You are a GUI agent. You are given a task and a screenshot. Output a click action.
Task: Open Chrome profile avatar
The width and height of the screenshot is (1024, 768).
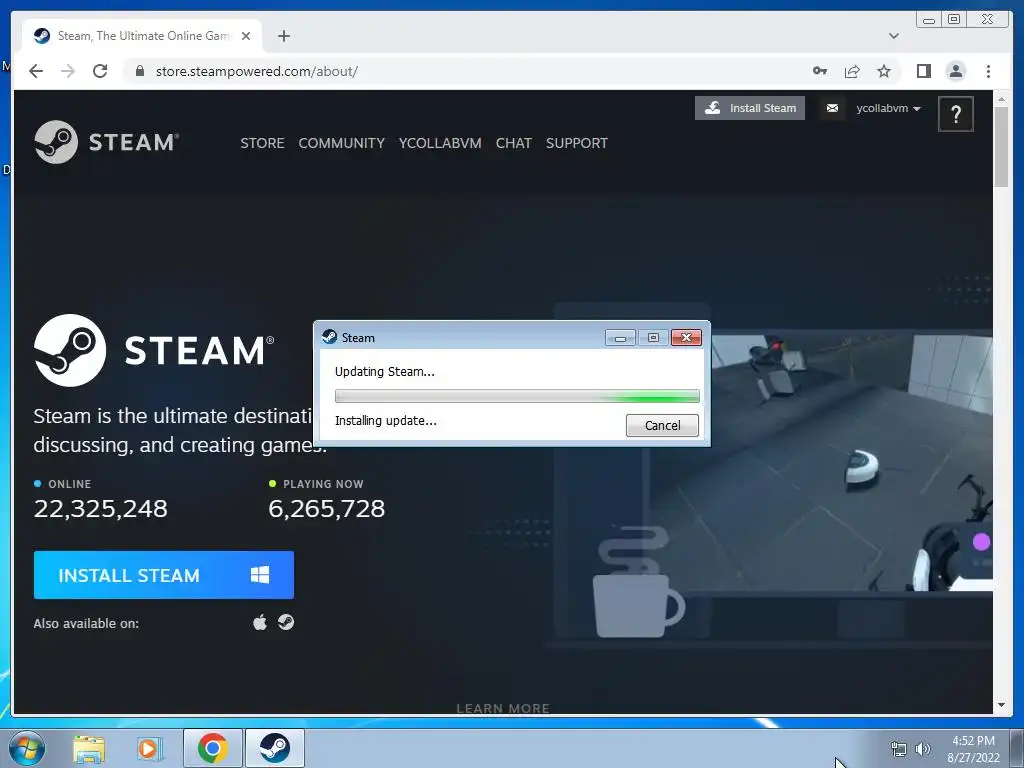955,71
